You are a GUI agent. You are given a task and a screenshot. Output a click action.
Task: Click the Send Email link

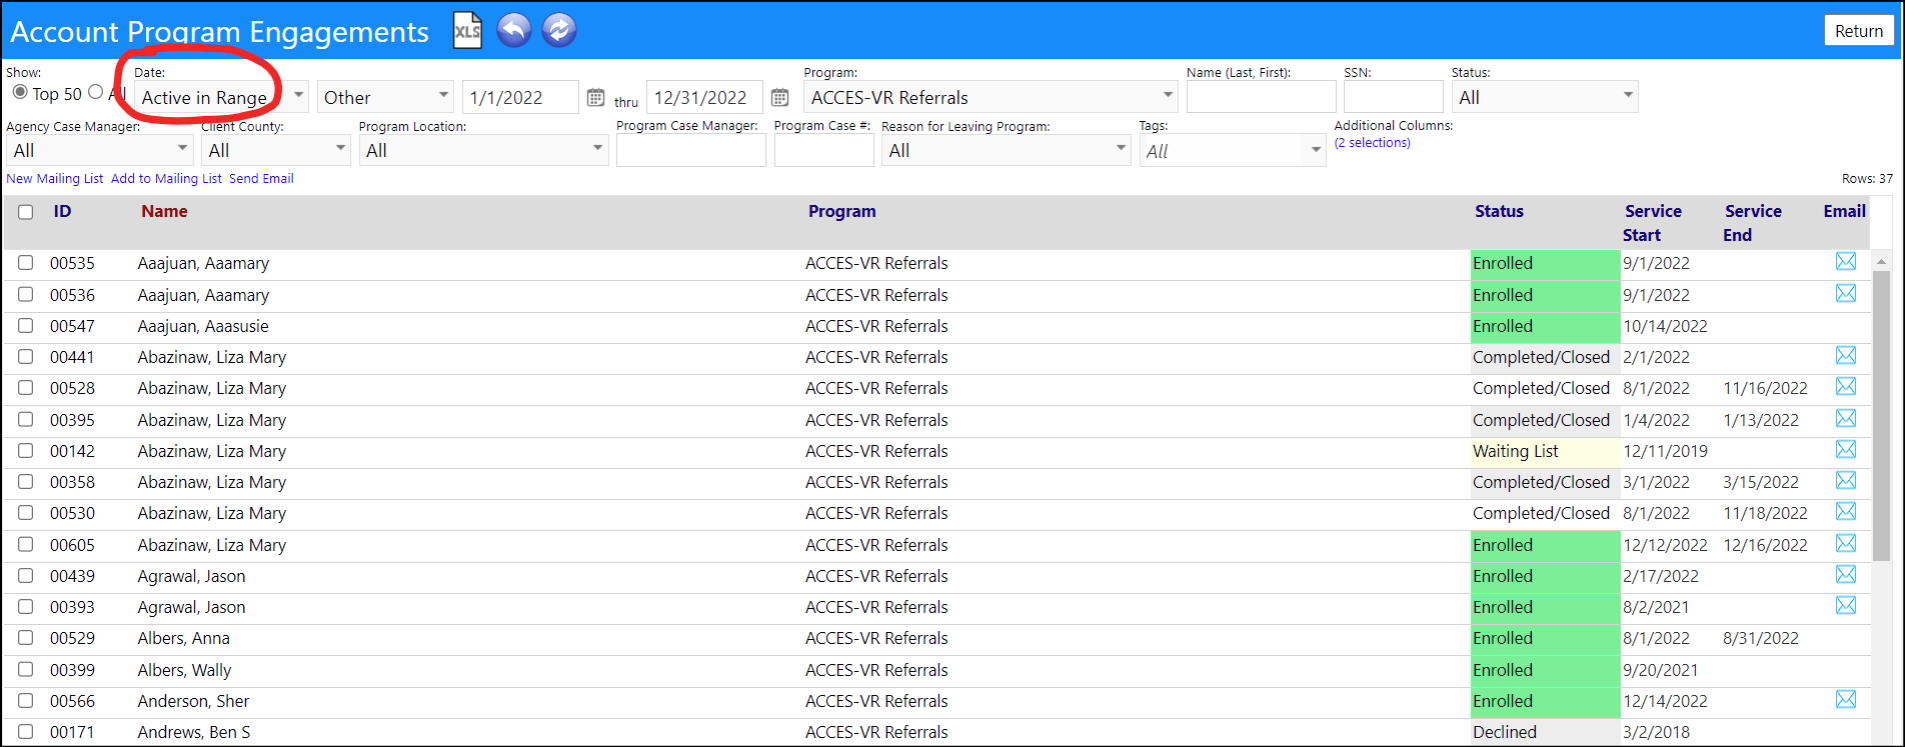coord(261,178)
